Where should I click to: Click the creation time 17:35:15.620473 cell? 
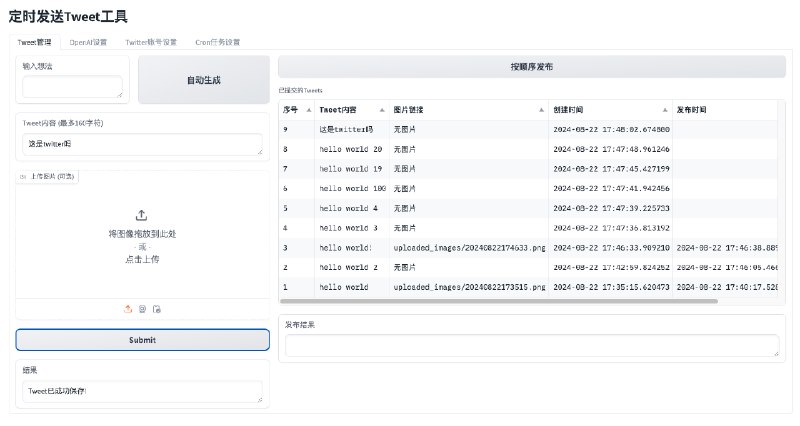point(611,287)
